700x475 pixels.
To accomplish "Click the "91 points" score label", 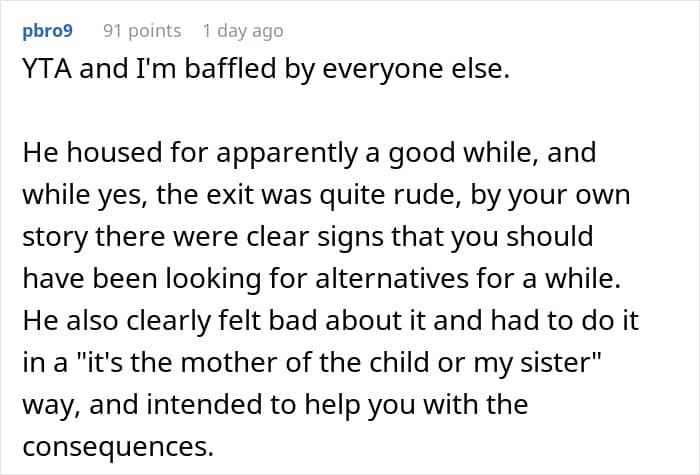I will pos(142,31).
